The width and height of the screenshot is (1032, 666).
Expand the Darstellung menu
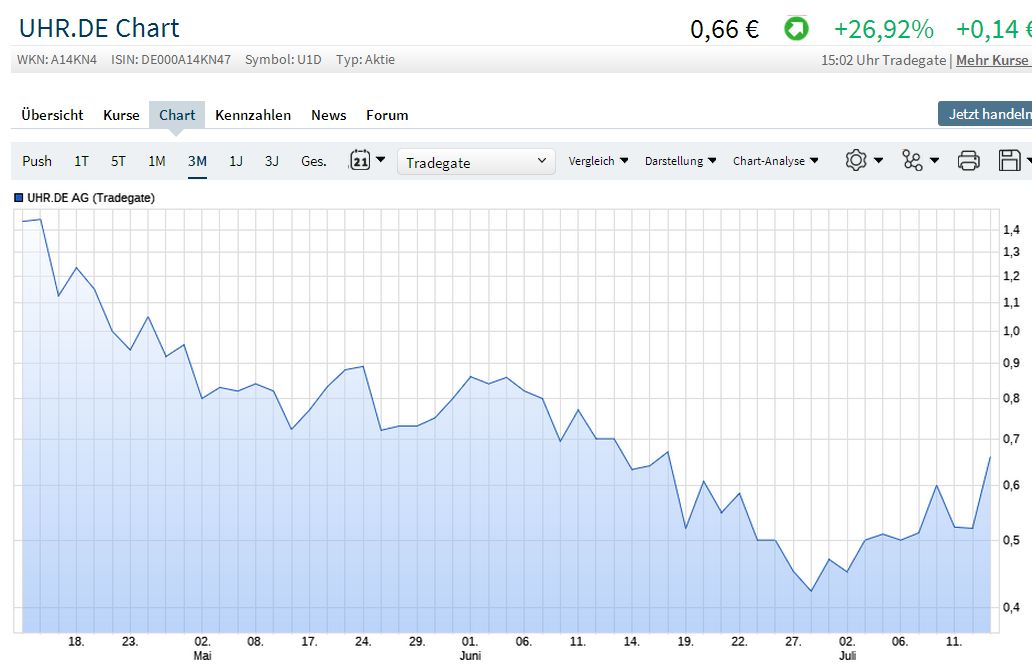pos(680,161)
